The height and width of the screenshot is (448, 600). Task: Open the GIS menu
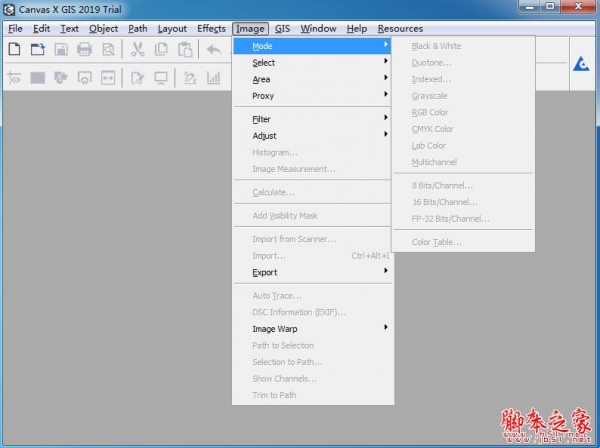coord(282,29)
